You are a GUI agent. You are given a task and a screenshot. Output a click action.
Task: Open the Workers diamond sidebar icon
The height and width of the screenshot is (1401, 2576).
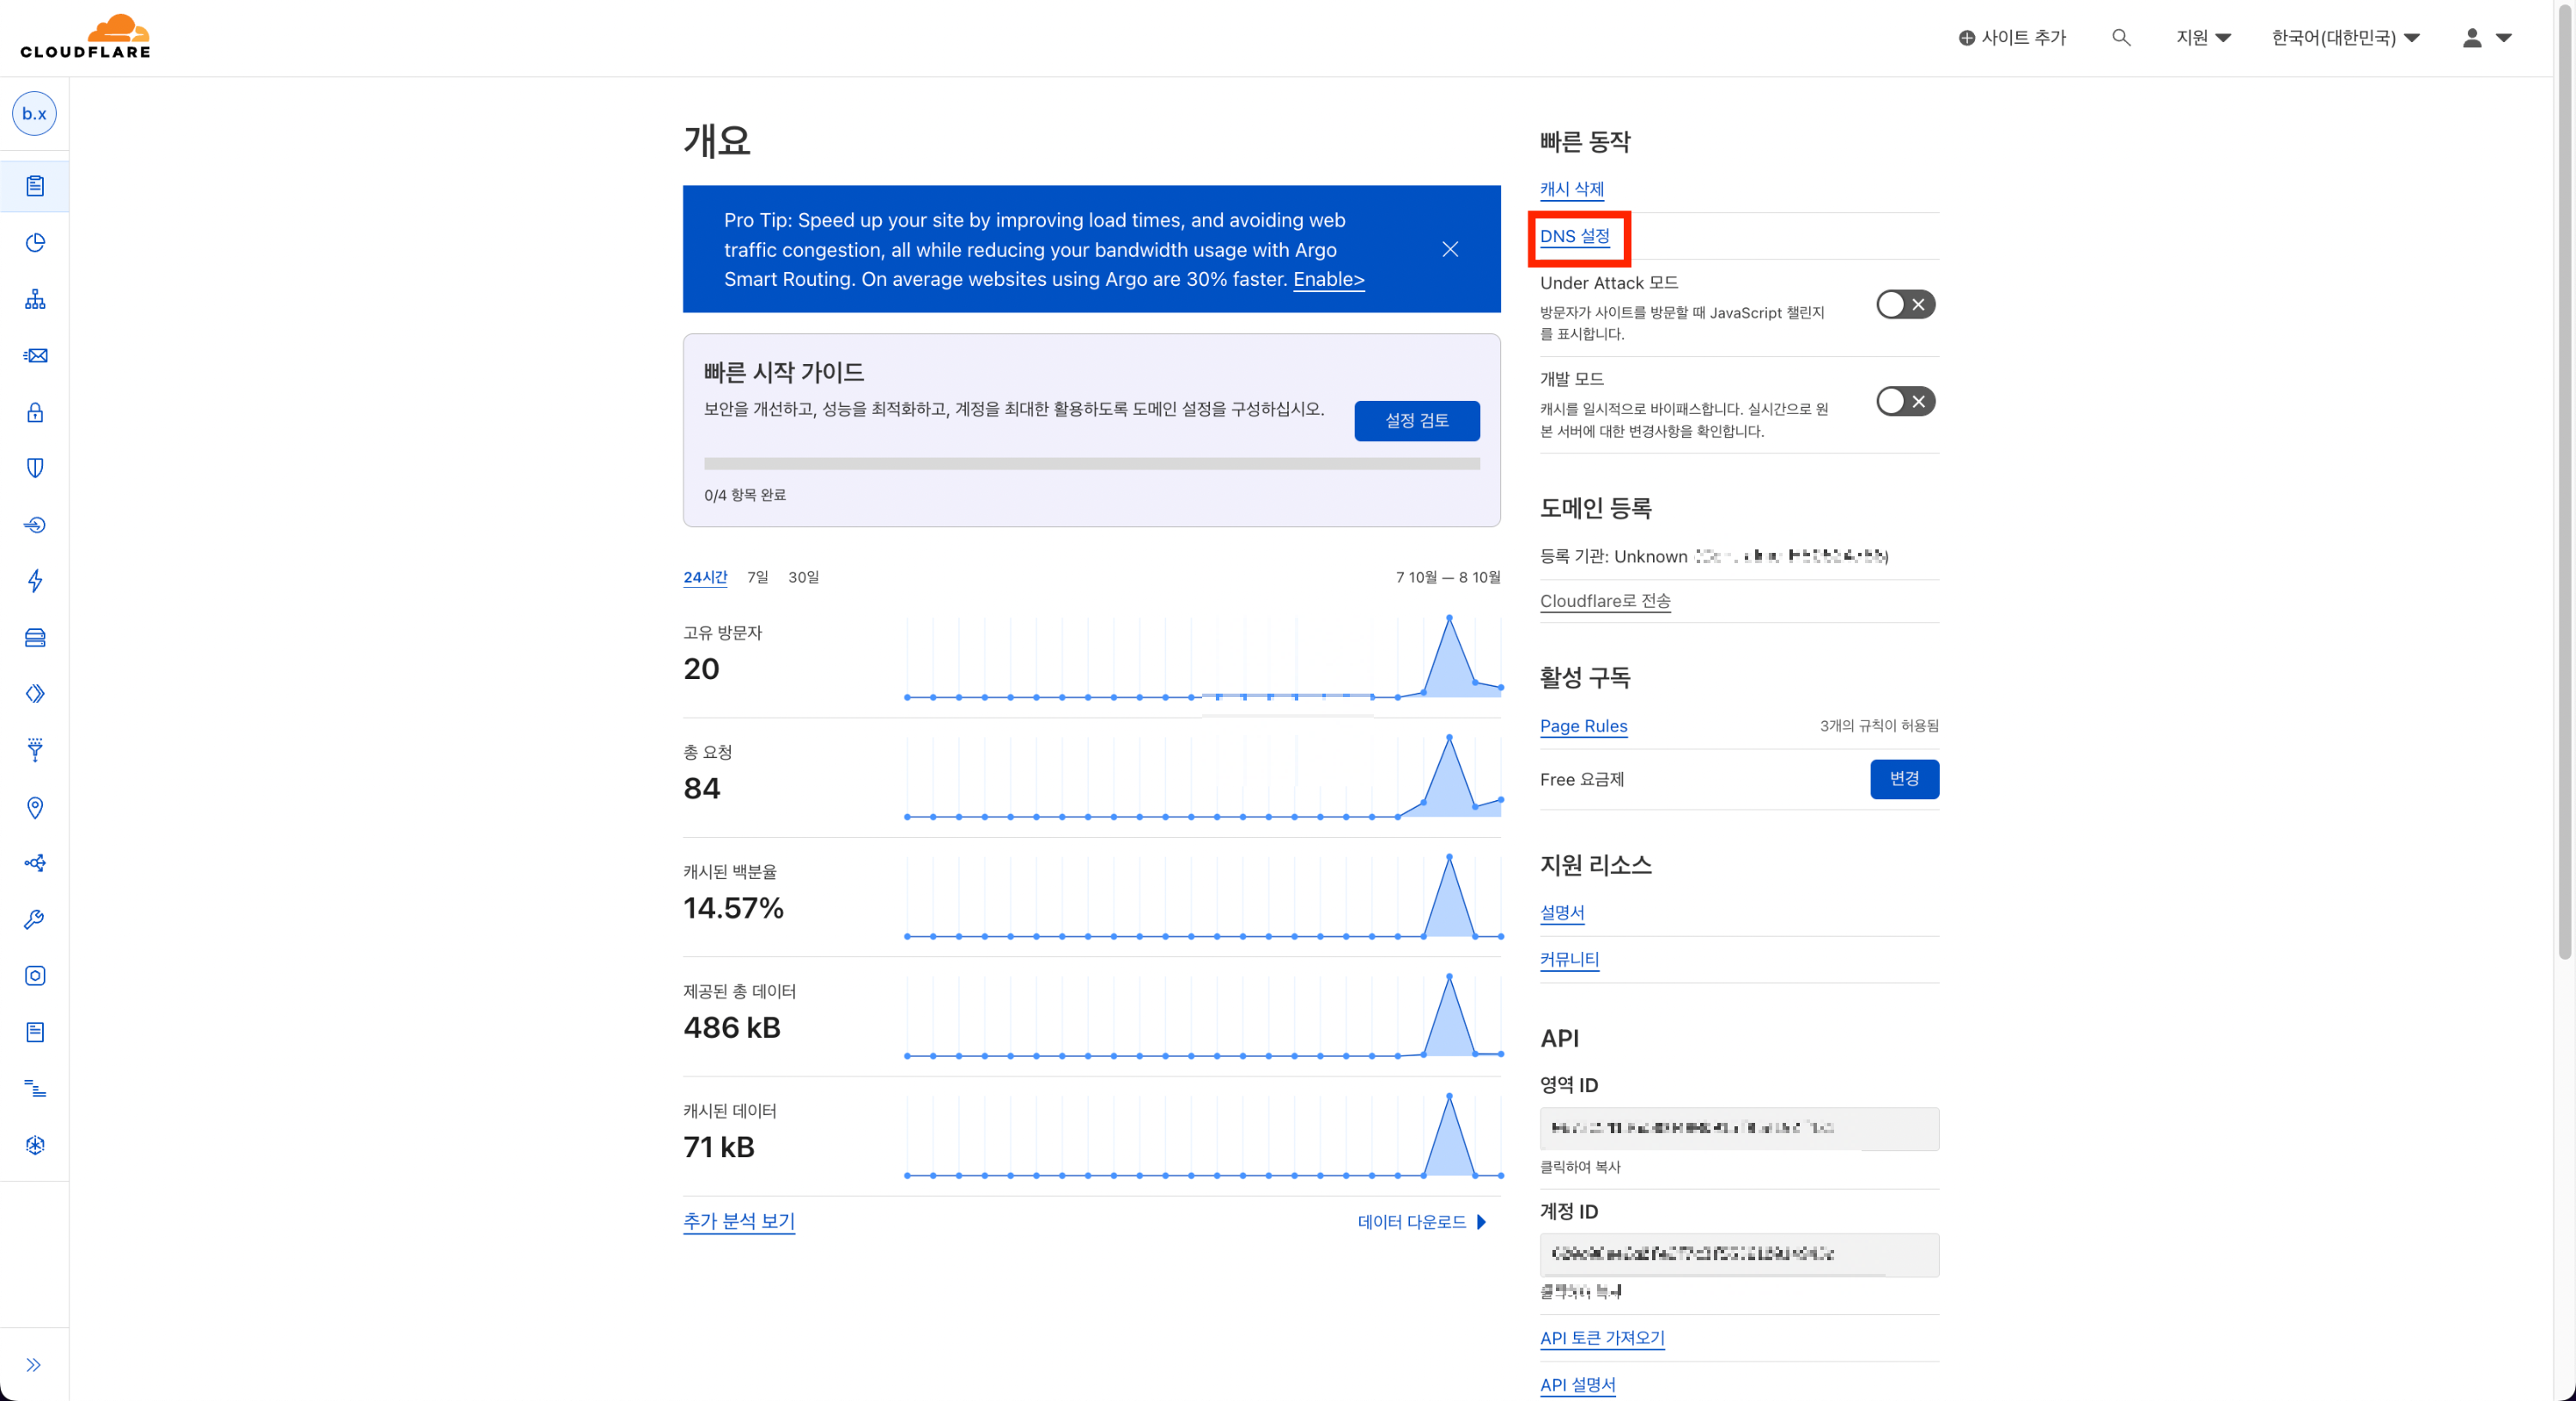[x=35, y=694]
